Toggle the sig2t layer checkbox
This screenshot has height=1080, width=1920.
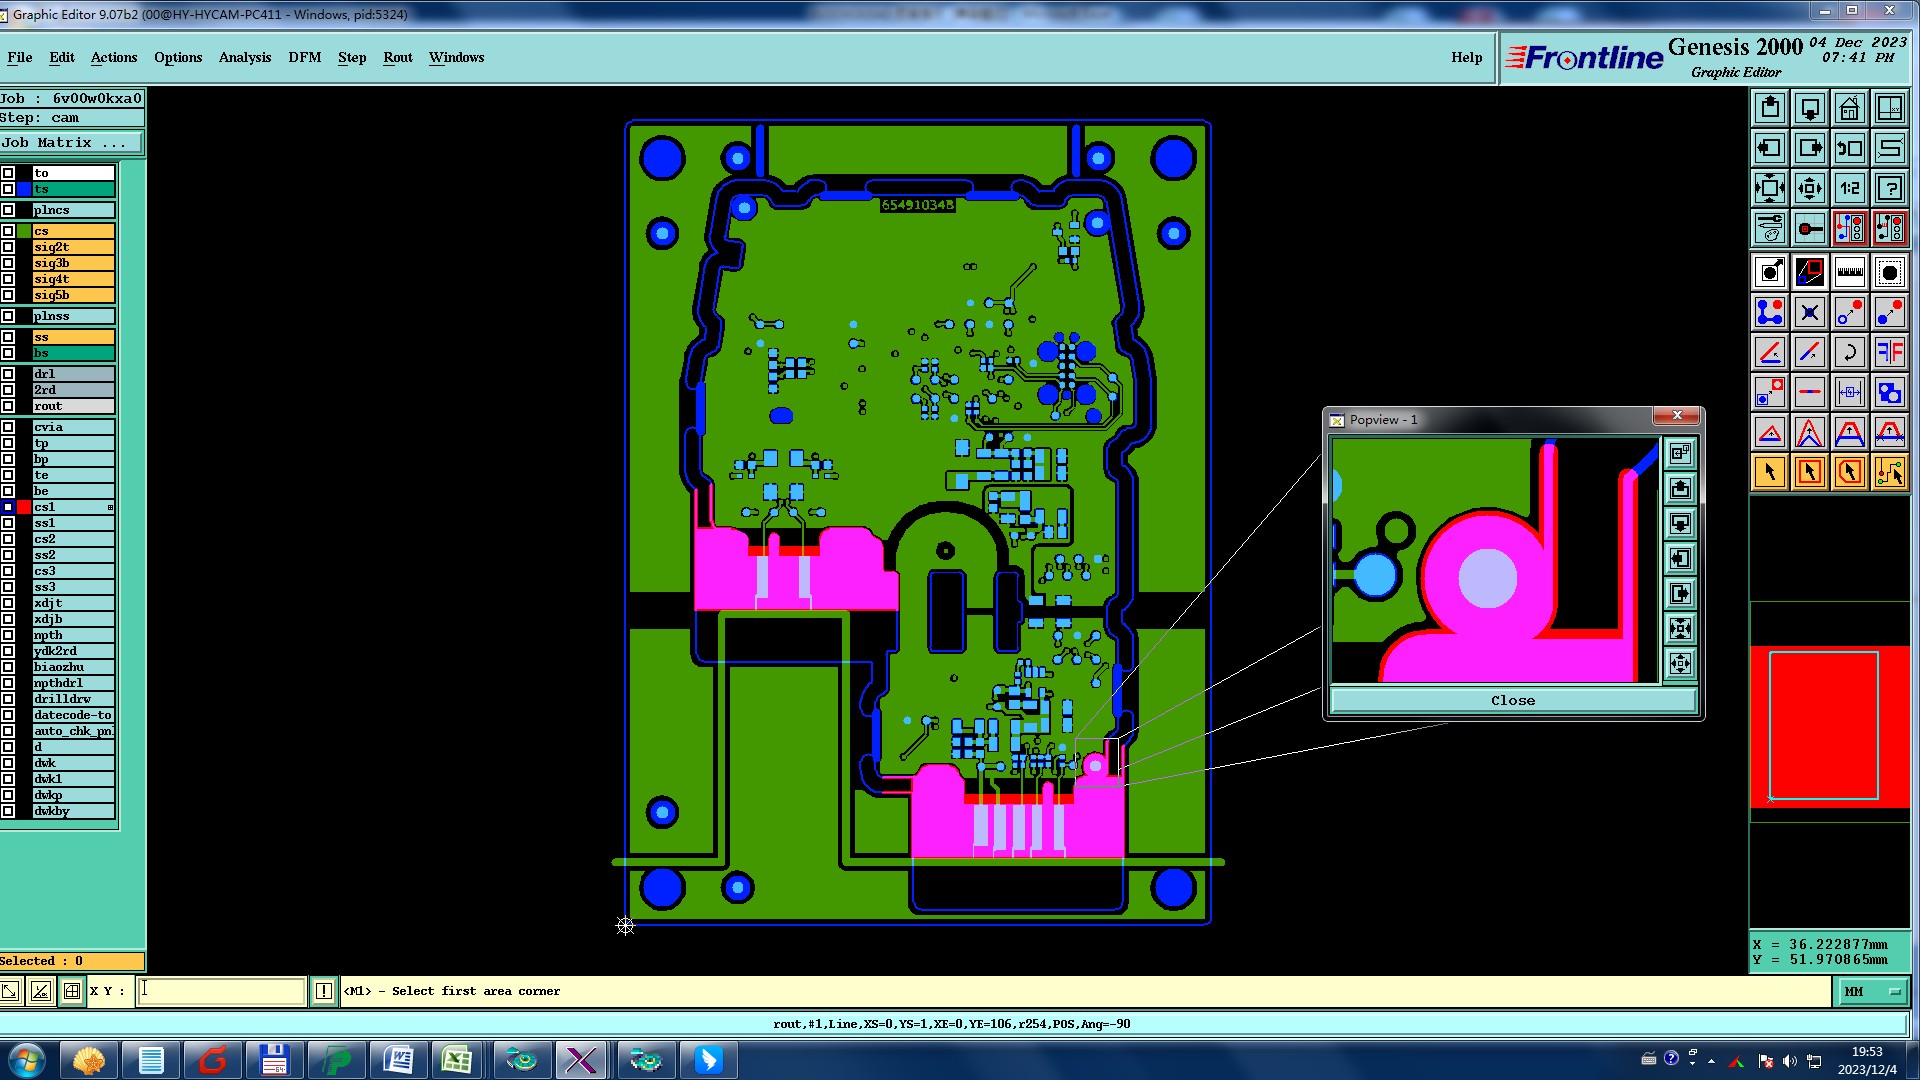(x=8, y=247)
